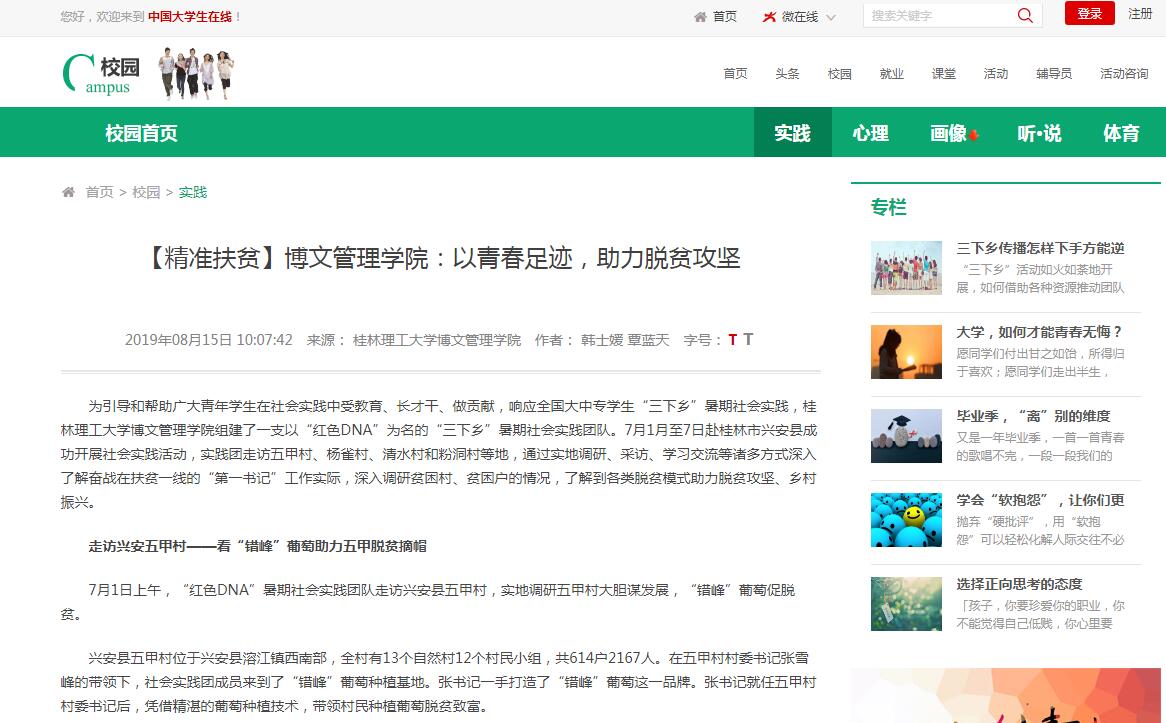
Task: Click the Weibo icon beside 微在线
Action: [769, 16]
